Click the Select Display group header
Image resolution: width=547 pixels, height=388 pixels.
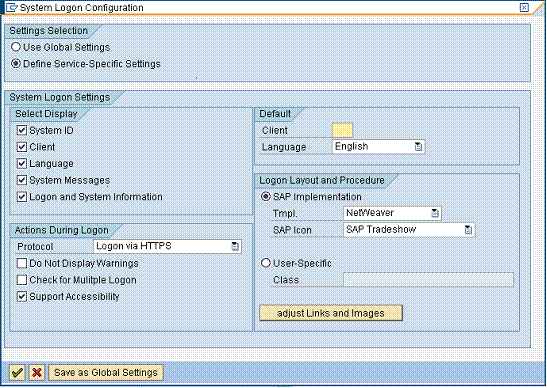tap(46, 114)
